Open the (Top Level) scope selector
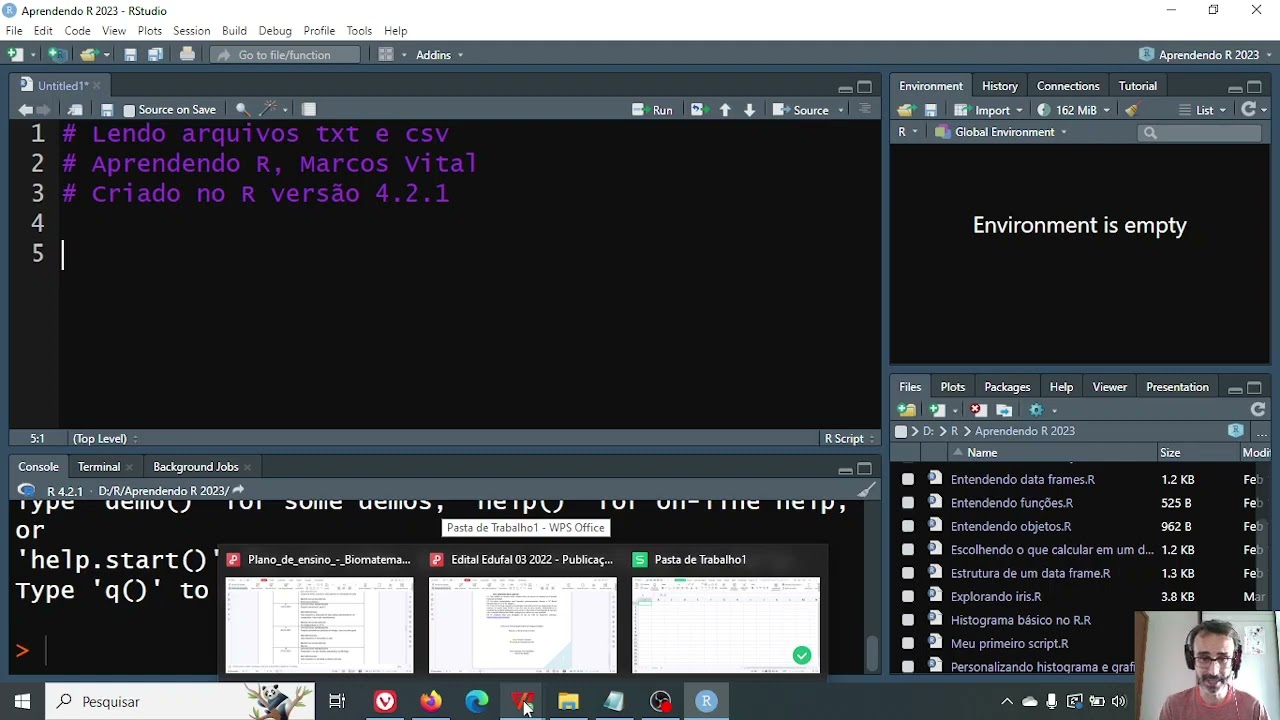Image resolution: width=1280 pixels, height=720 pixels. click(x=105, y=438)
